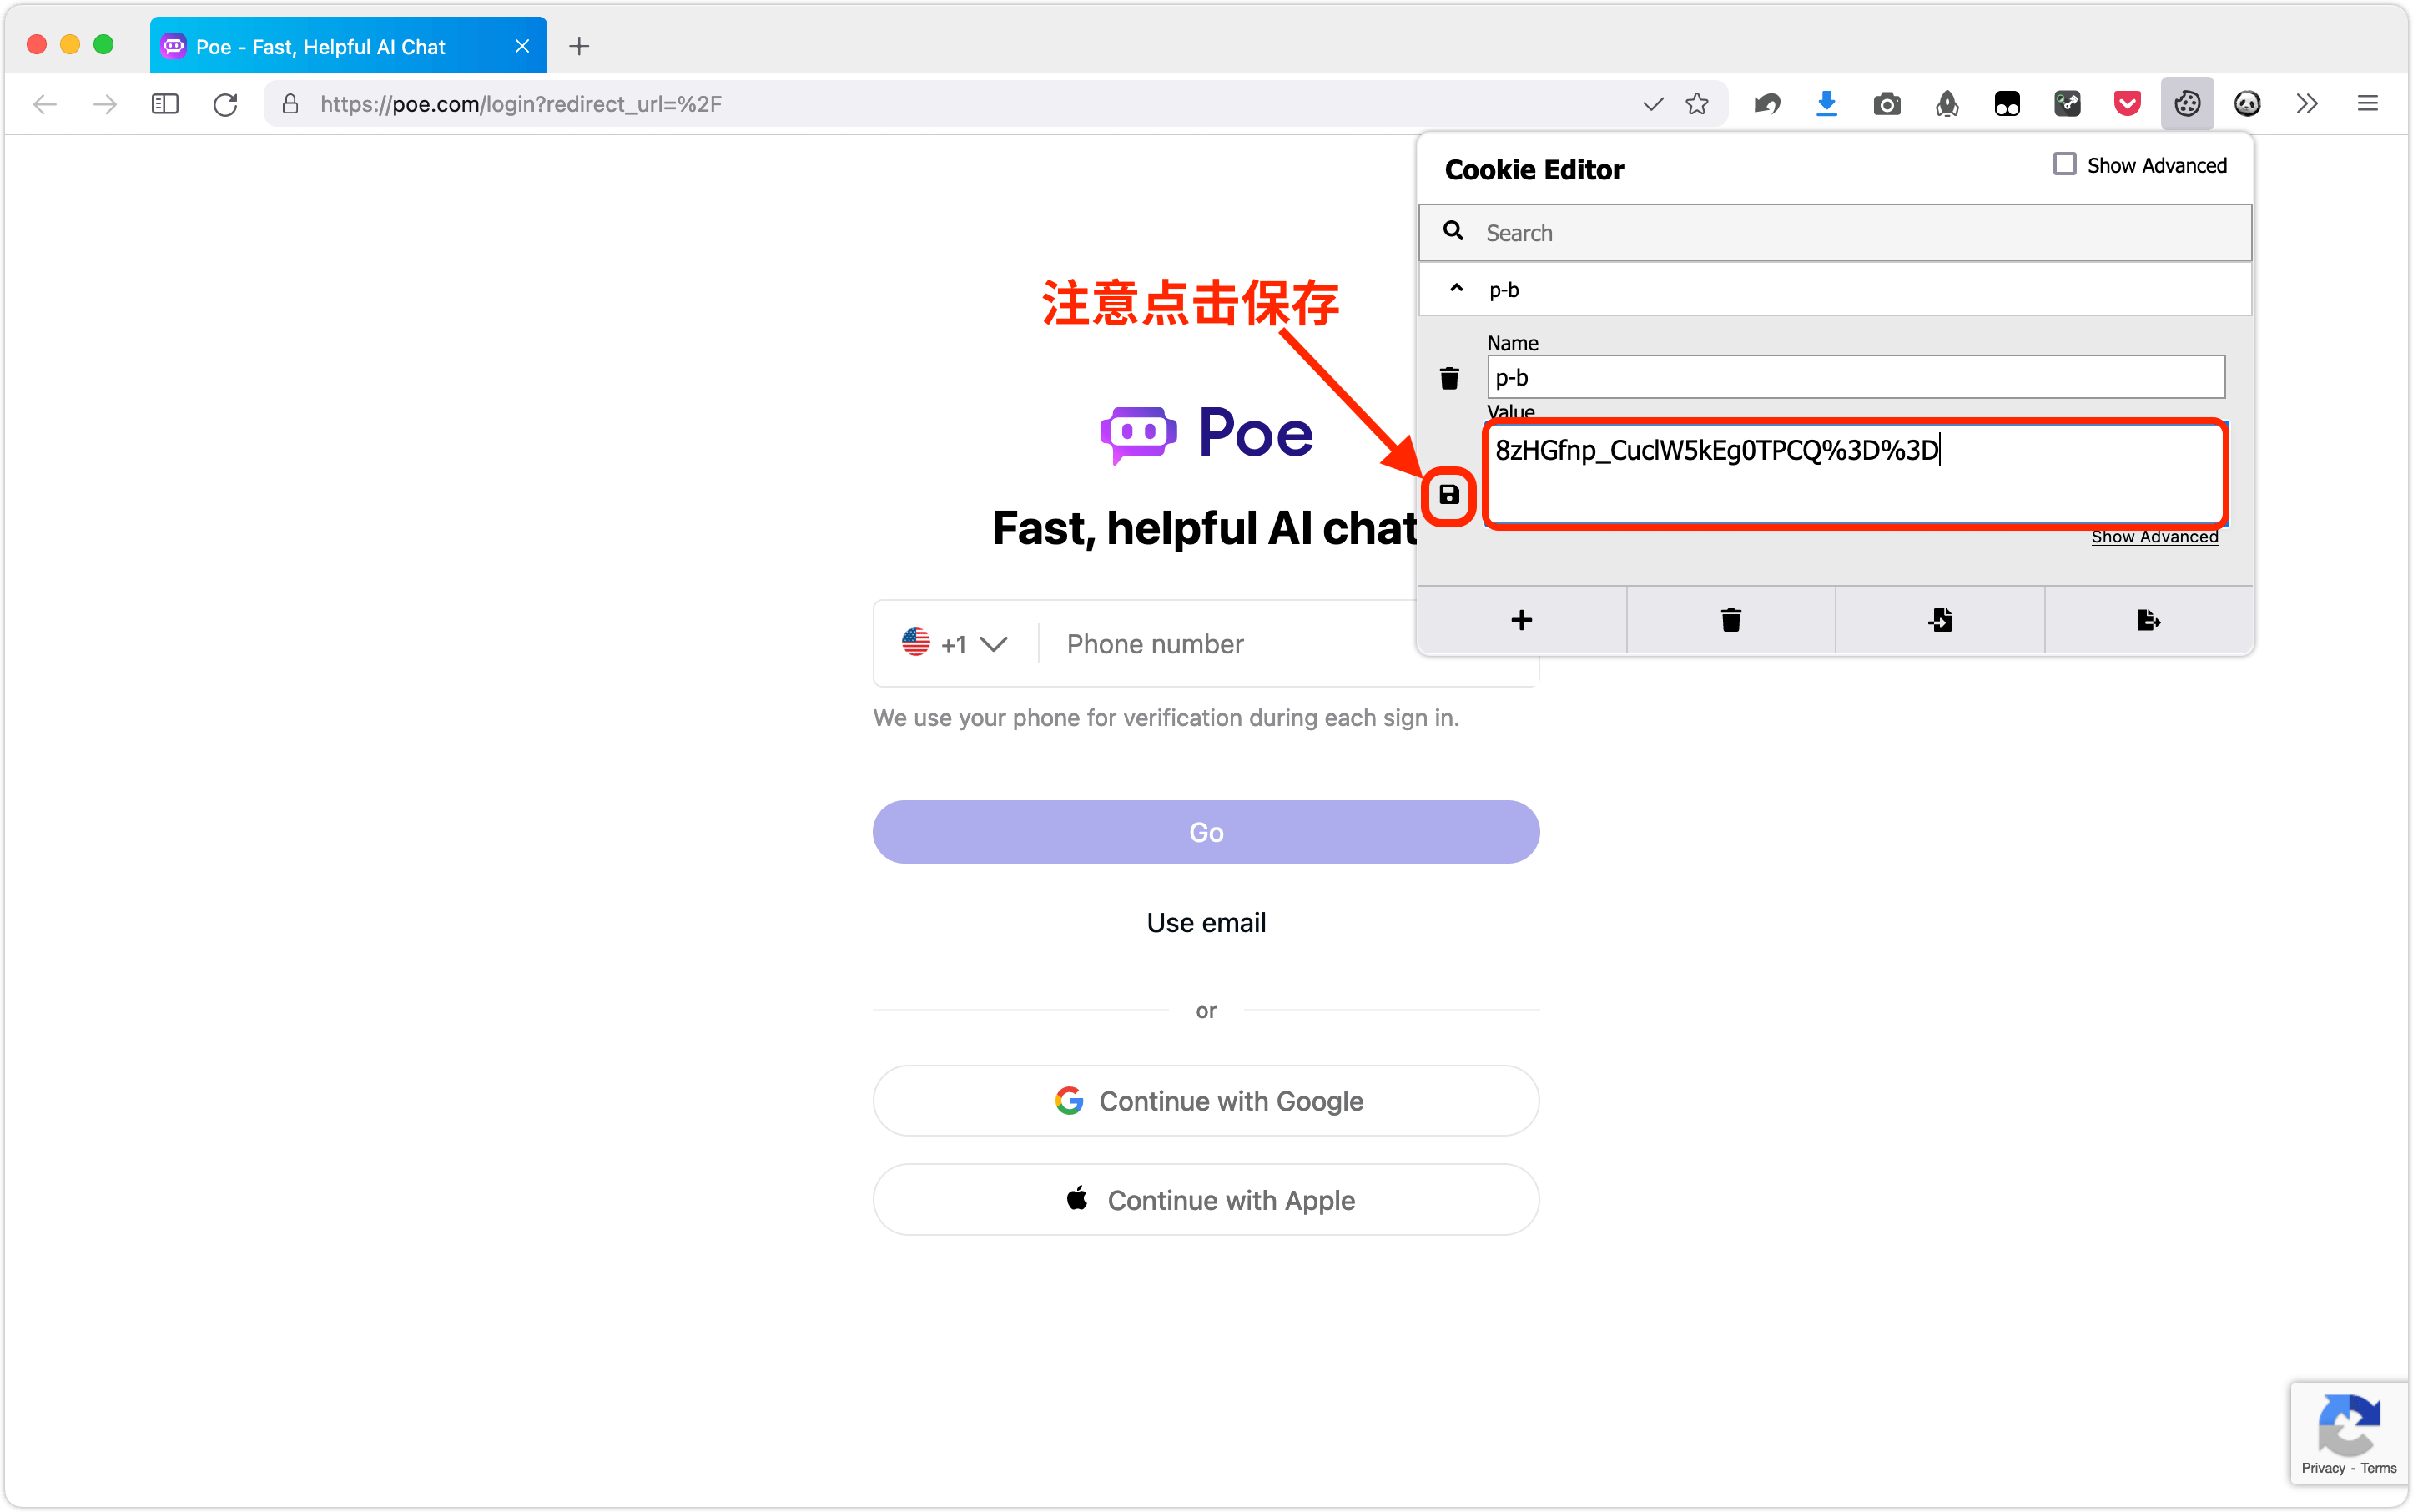This screenshot has height=1512, width=2413.
Task: Switch to the Poe - Fast, Helpful AI Chat tab
Action: tap(348, 46)
